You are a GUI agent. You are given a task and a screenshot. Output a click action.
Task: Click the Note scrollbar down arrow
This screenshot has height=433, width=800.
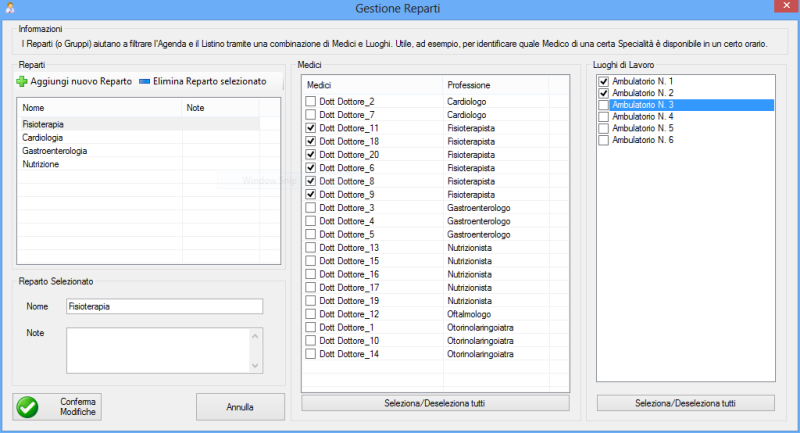tap(256, 366)
